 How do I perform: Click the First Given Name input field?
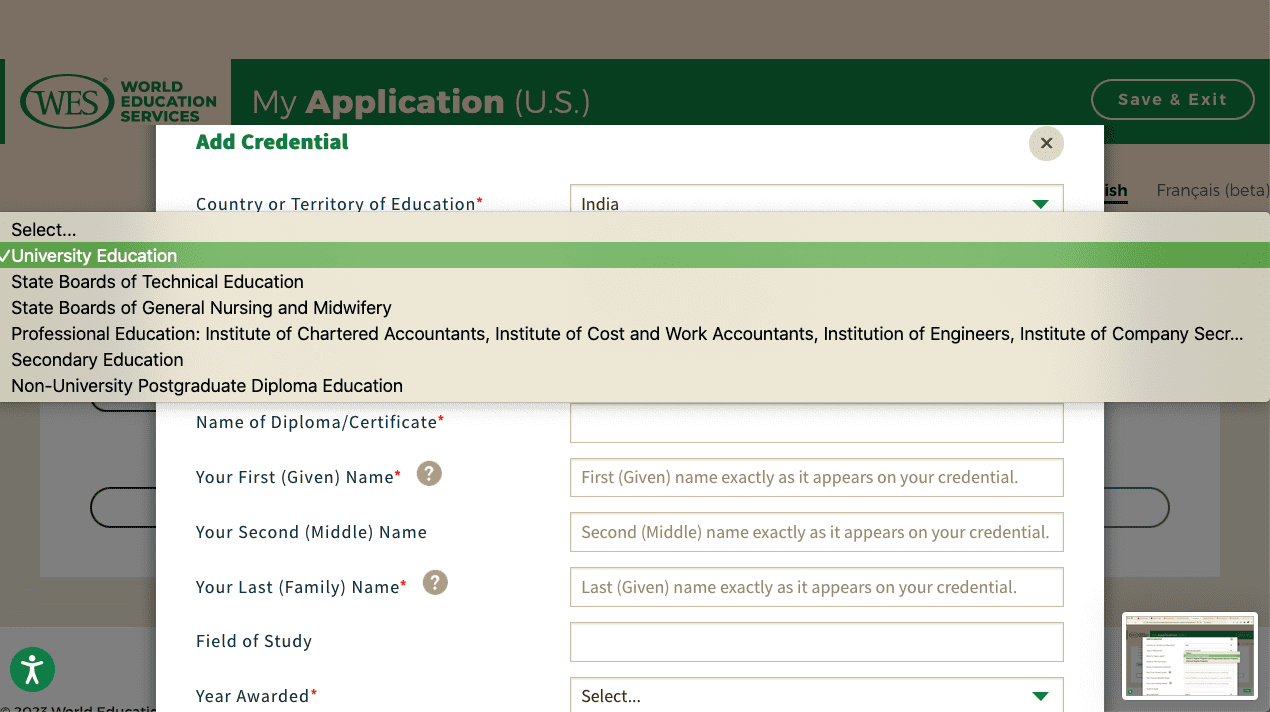(816, 477)
